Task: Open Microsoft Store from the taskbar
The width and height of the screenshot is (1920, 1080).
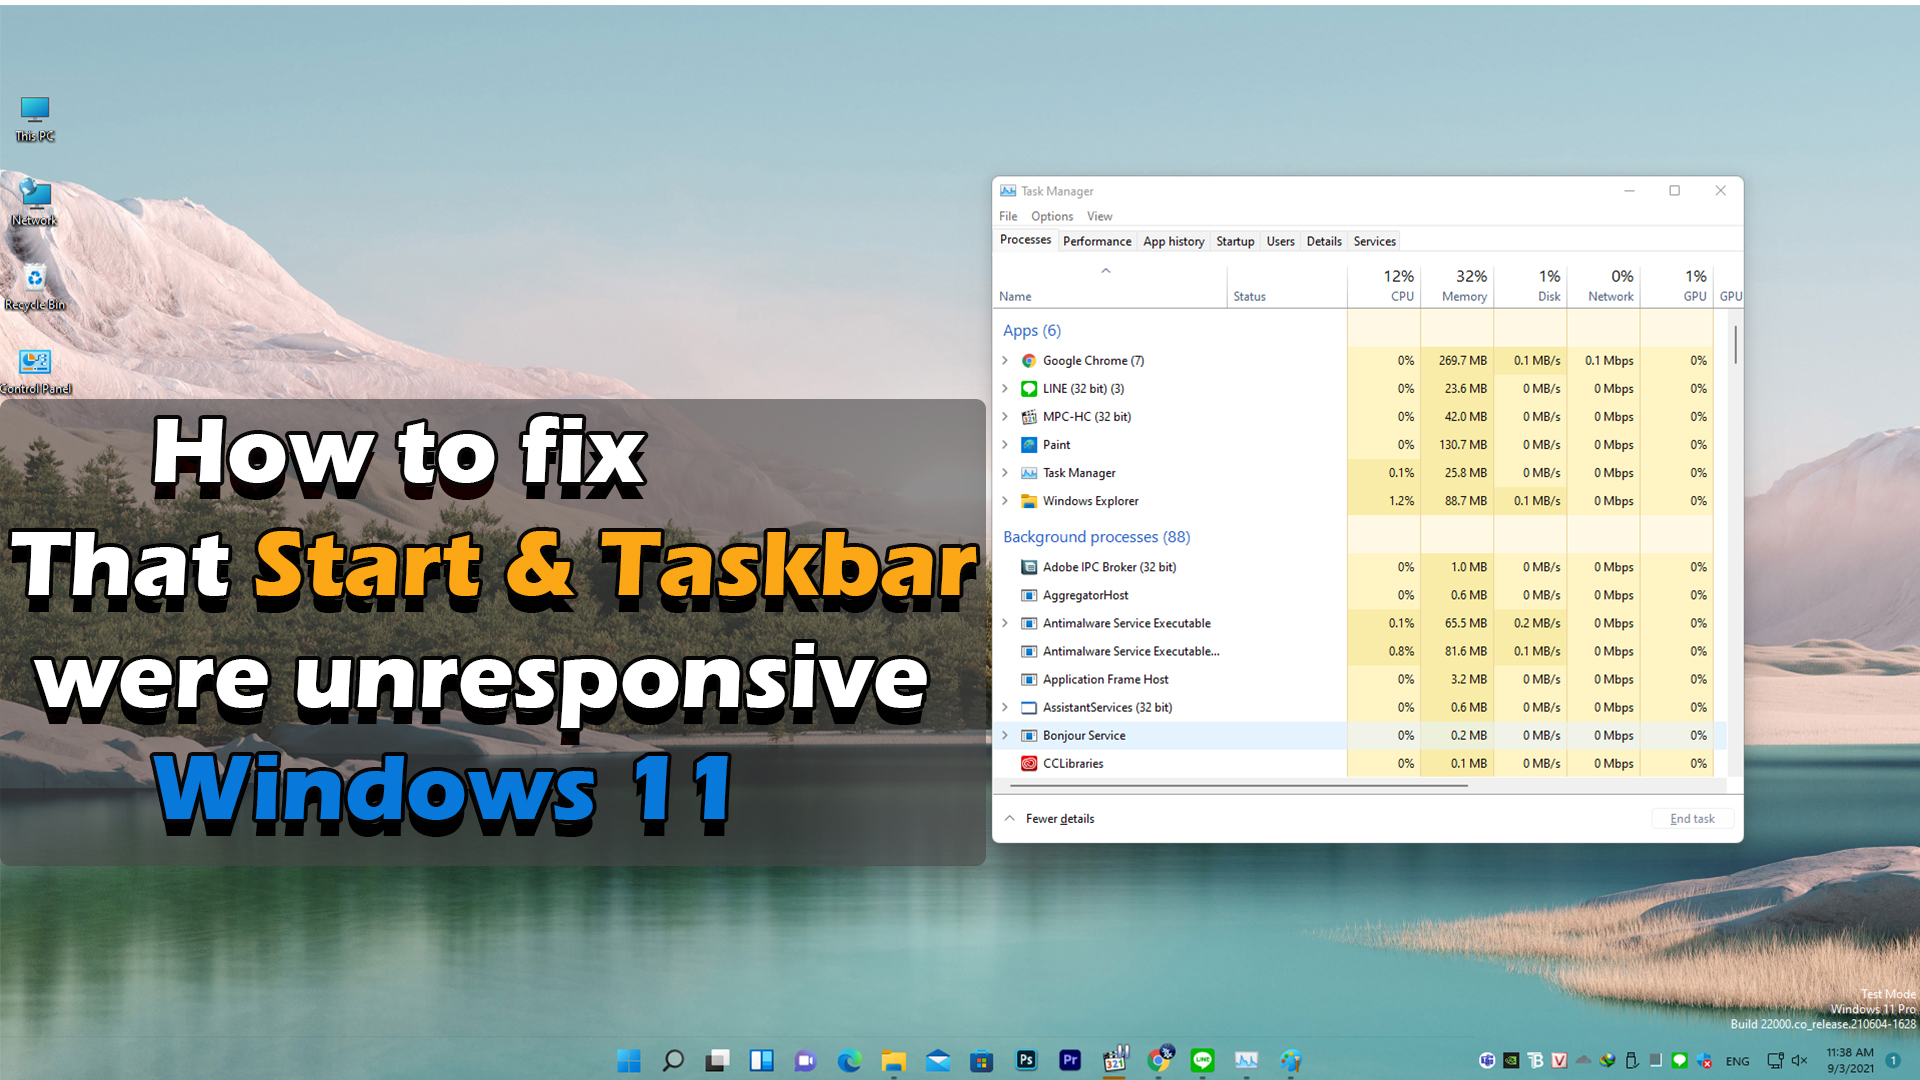Action: 981,1060
